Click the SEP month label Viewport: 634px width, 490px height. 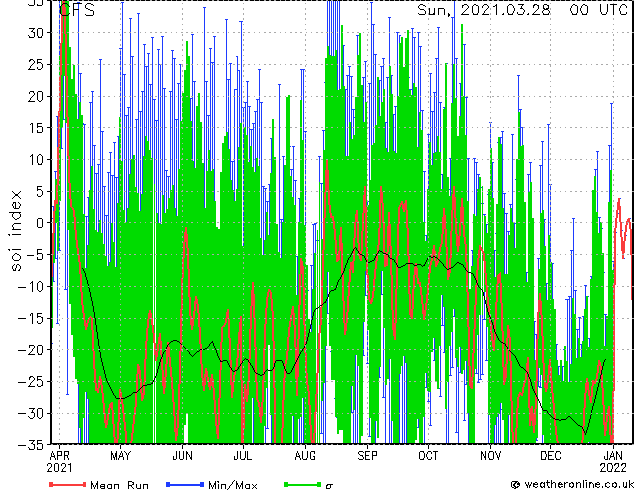click(x=367, y=456)
